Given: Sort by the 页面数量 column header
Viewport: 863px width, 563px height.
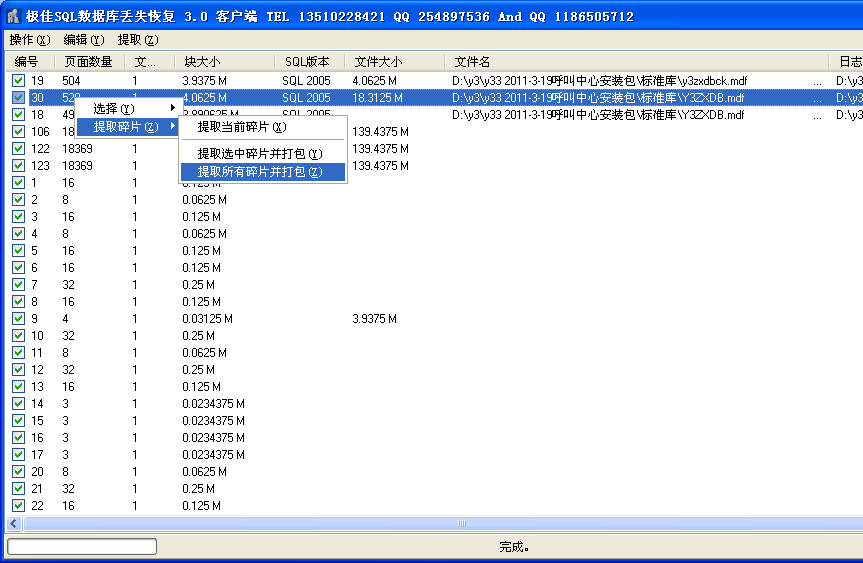Looking at the screenshot, I should (90, 62).
